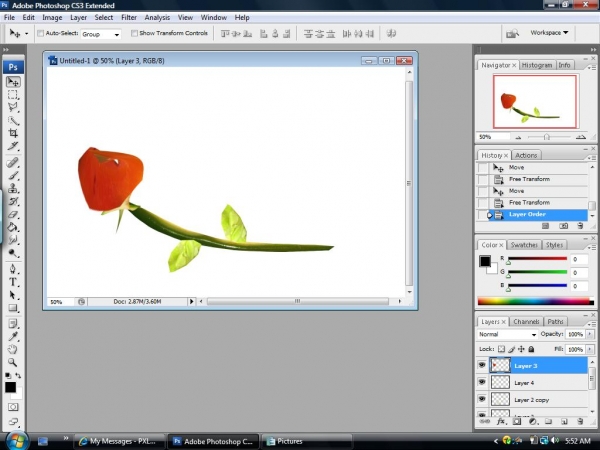Switch to Actions tab

[x=526, y=155]
